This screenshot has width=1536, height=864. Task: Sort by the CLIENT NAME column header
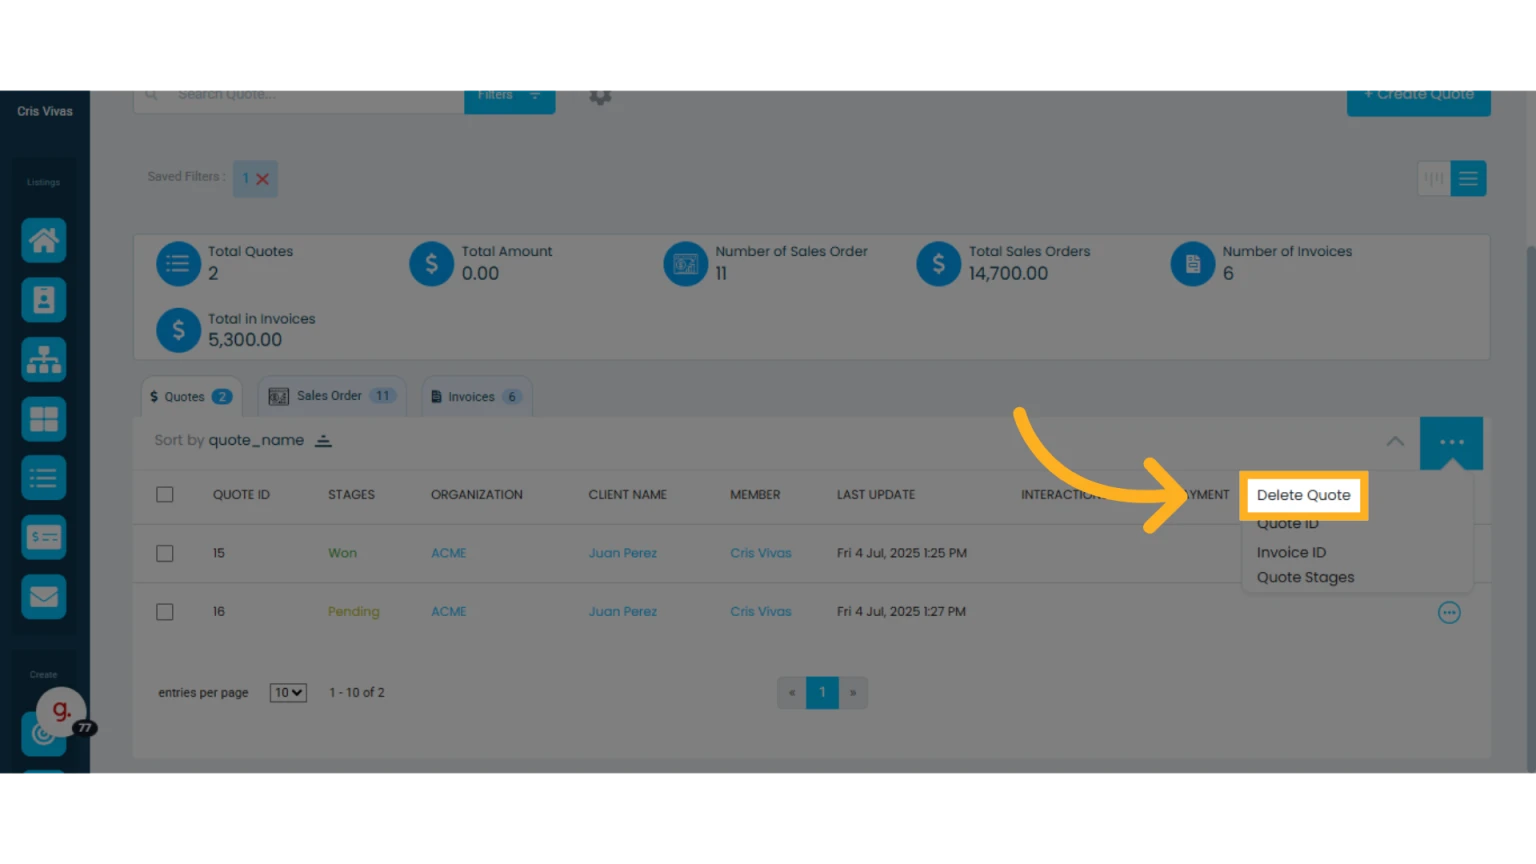627,495
